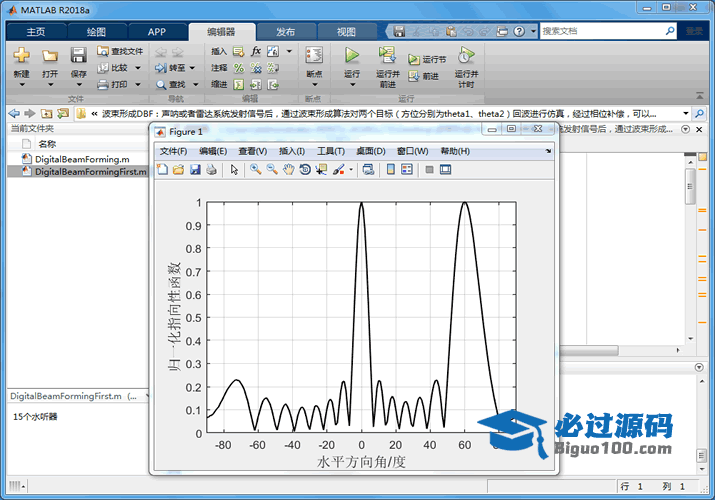The image size is (715, 500).
Task: Click the insert section icon next to 插入
Action: pos(238,51)
